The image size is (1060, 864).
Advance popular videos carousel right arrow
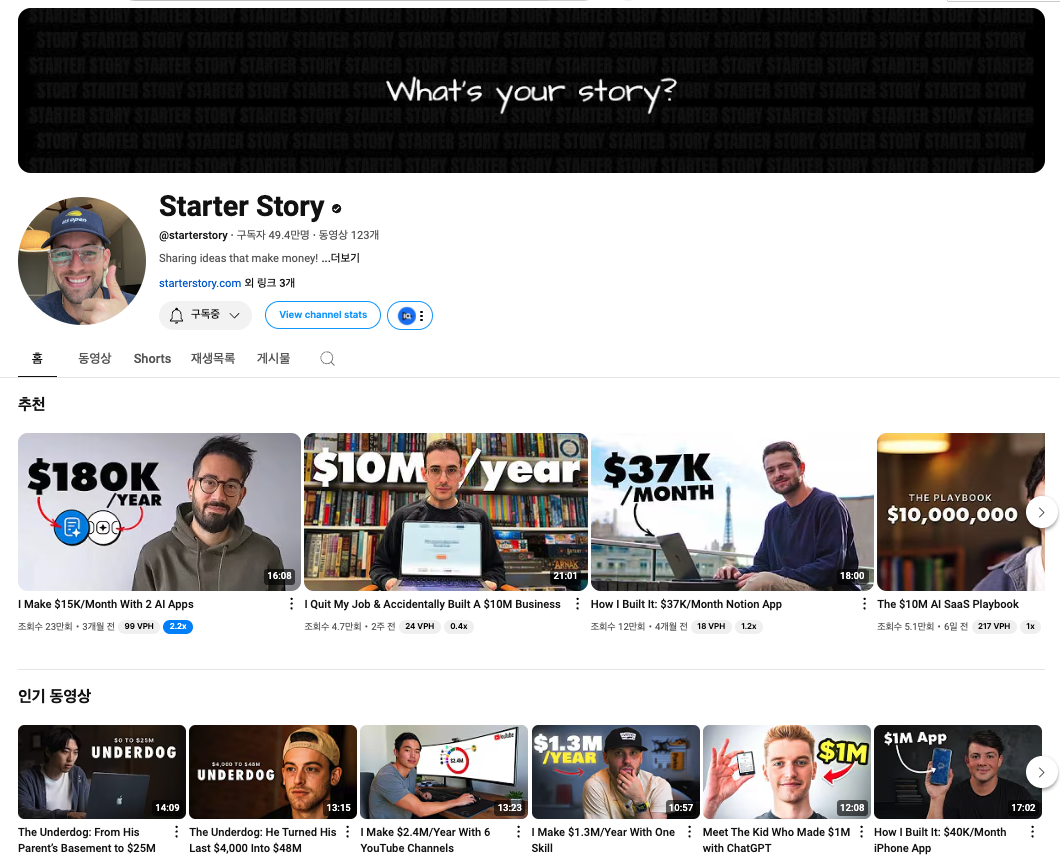[1042, 772]
